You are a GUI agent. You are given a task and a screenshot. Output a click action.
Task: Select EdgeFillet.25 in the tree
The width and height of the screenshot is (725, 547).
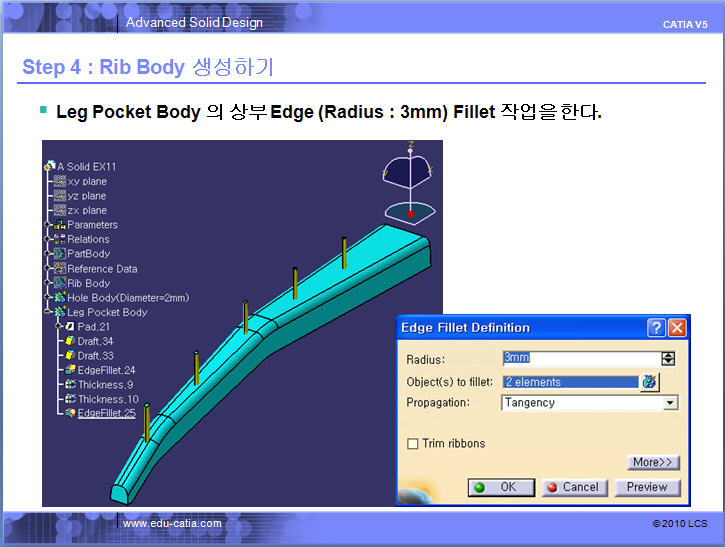[x=106, y=413]
